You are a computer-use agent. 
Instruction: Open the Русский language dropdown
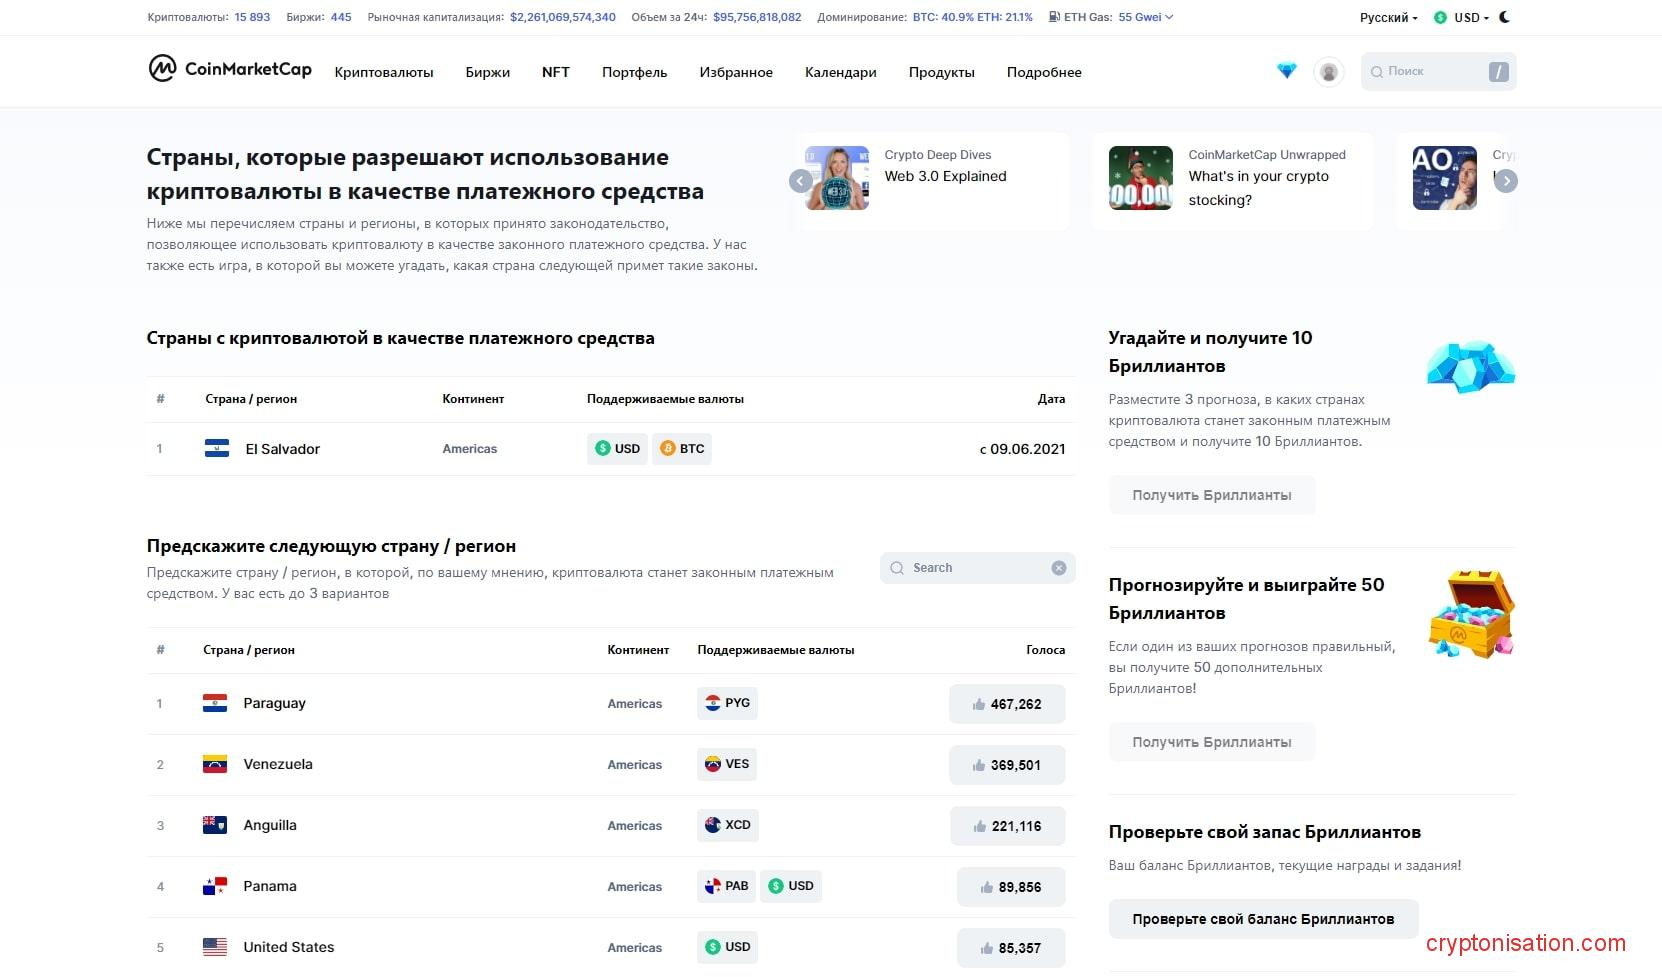tap(1388, 18)
